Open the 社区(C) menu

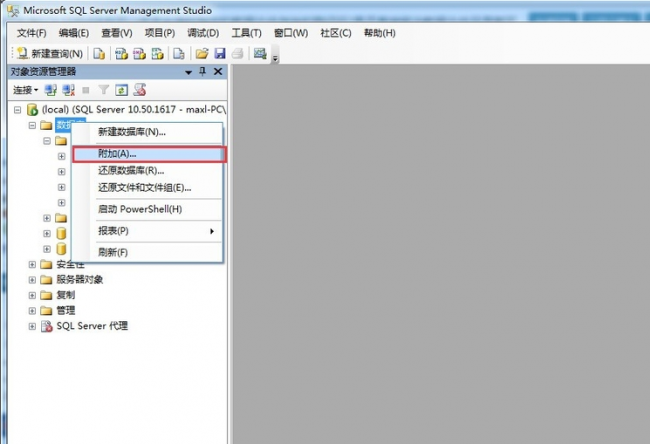coord(336,33)
